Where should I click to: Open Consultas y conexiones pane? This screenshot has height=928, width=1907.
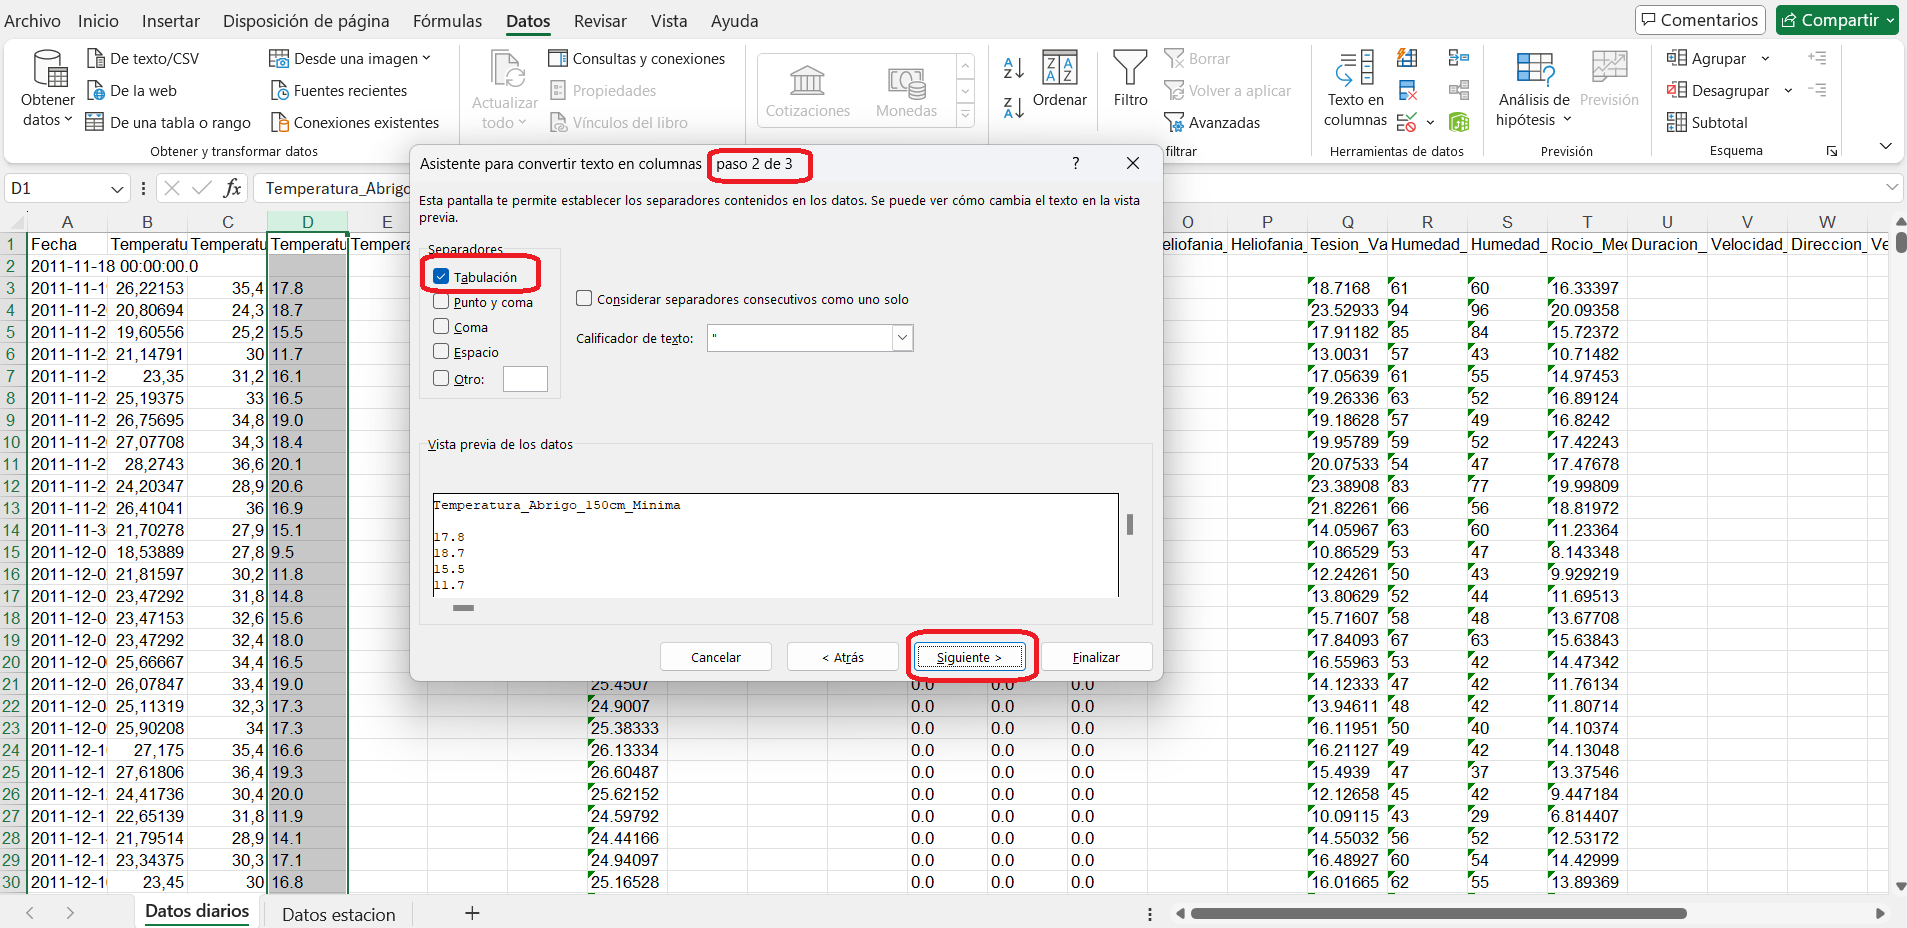coord(637,58)
